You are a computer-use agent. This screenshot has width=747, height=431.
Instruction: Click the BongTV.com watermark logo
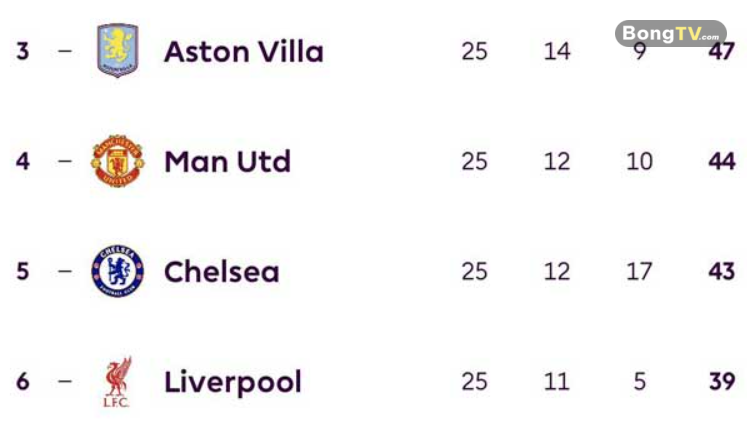pos(670,33)
